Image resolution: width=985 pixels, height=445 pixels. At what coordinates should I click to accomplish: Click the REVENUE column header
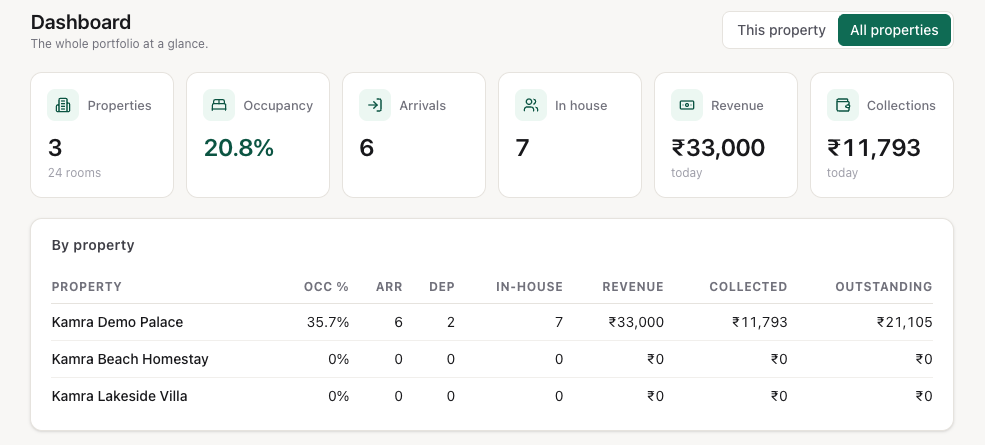[x=633, y=287]
